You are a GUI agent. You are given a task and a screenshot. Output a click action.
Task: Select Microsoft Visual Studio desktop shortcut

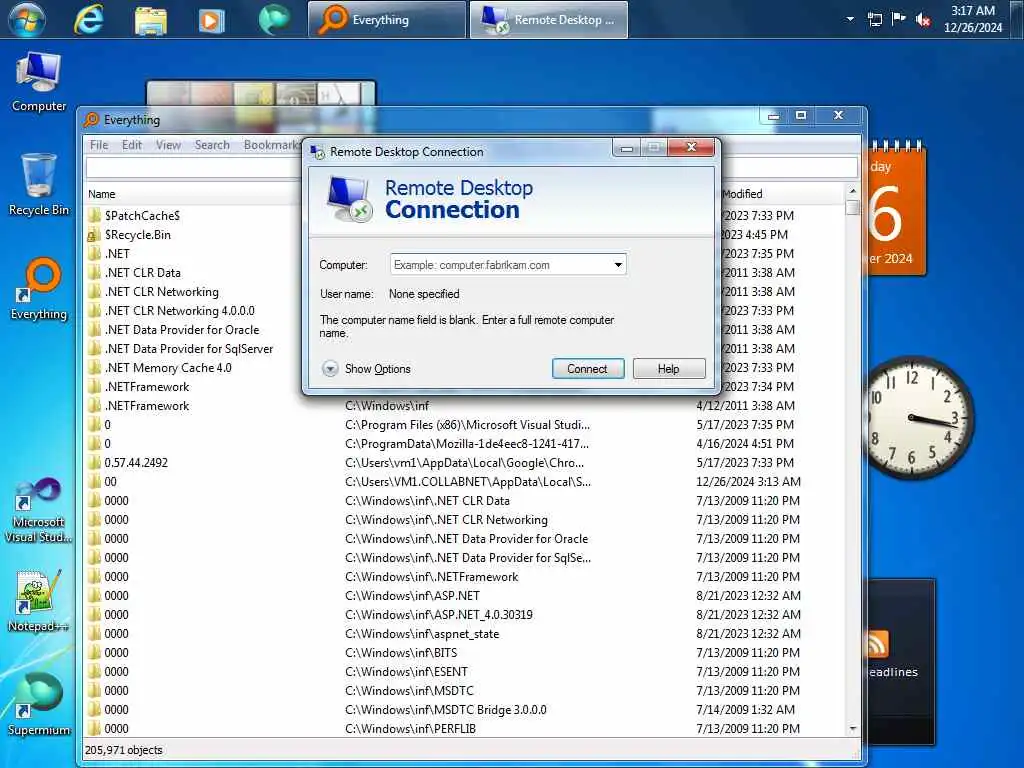tap(39, 511)
